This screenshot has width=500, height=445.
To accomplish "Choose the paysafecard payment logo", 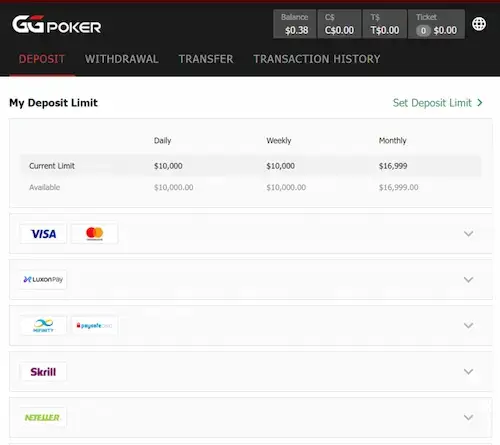I will coord(95,325).
